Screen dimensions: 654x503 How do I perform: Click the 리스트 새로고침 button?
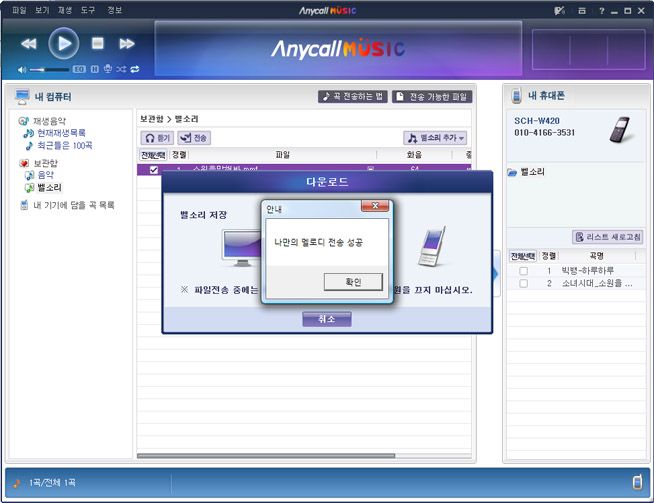click(x=607, y=237)
